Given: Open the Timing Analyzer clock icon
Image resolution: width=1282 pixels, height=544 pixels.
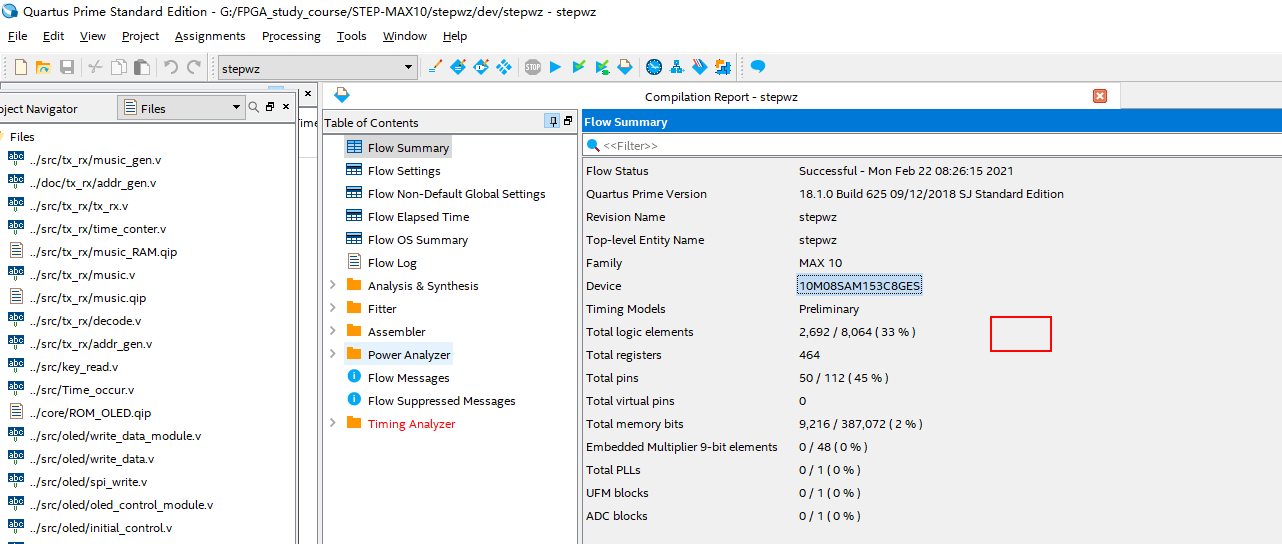Looking at the screenshot, I should [654, 67].
